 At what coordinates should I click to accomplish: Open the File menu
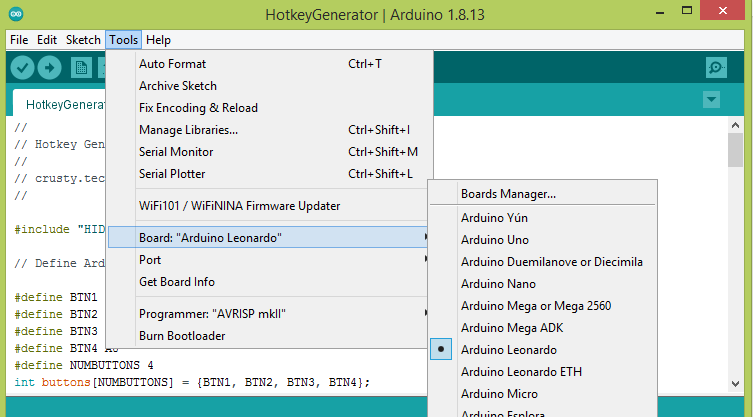pos(19,40)
